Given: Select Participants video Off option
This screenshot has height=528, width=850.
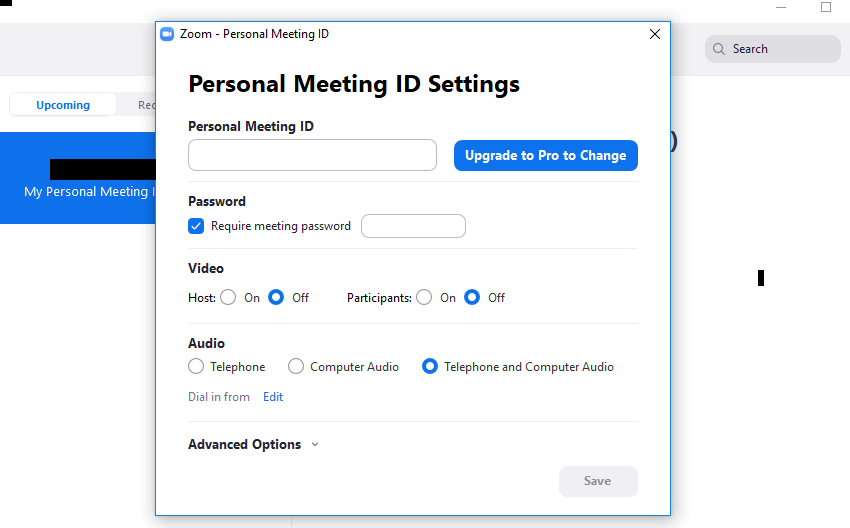Looking at the screenshot, I should (473, 297).
